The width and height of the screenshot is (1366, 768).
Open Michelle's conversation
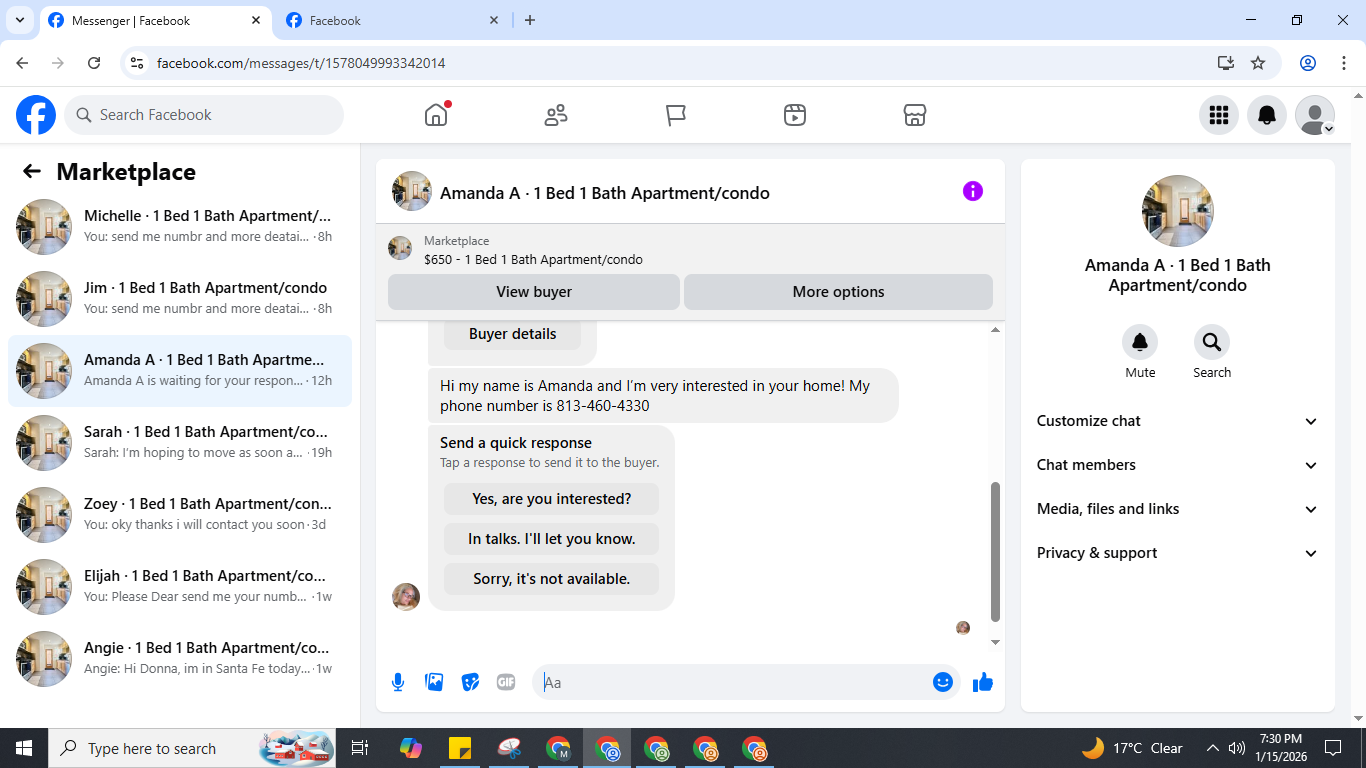coord(180,227)
